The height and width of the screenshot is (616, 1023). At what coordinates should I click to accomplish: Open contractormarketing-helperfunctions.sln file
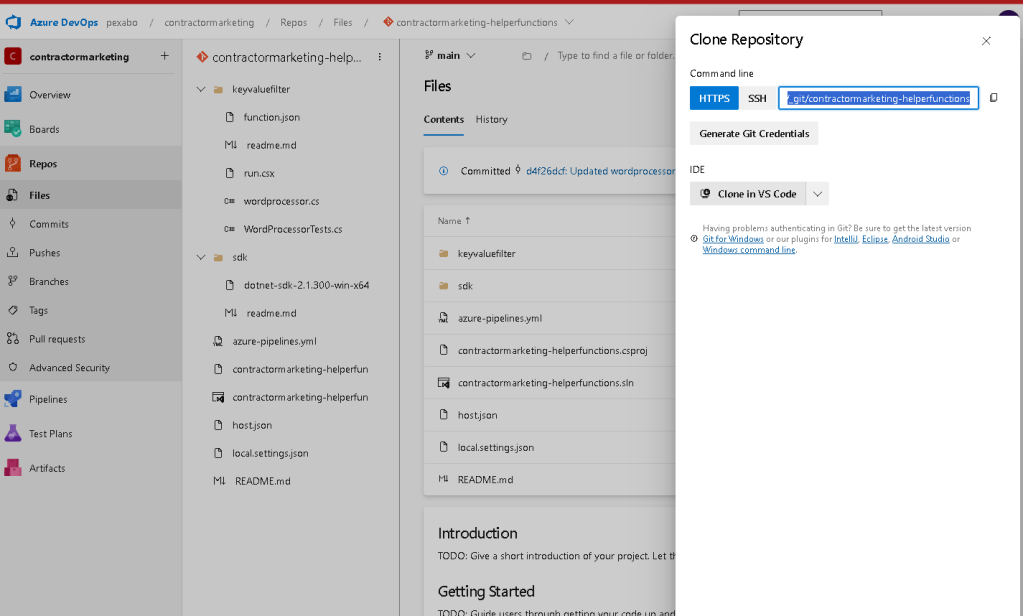point(545,383)
